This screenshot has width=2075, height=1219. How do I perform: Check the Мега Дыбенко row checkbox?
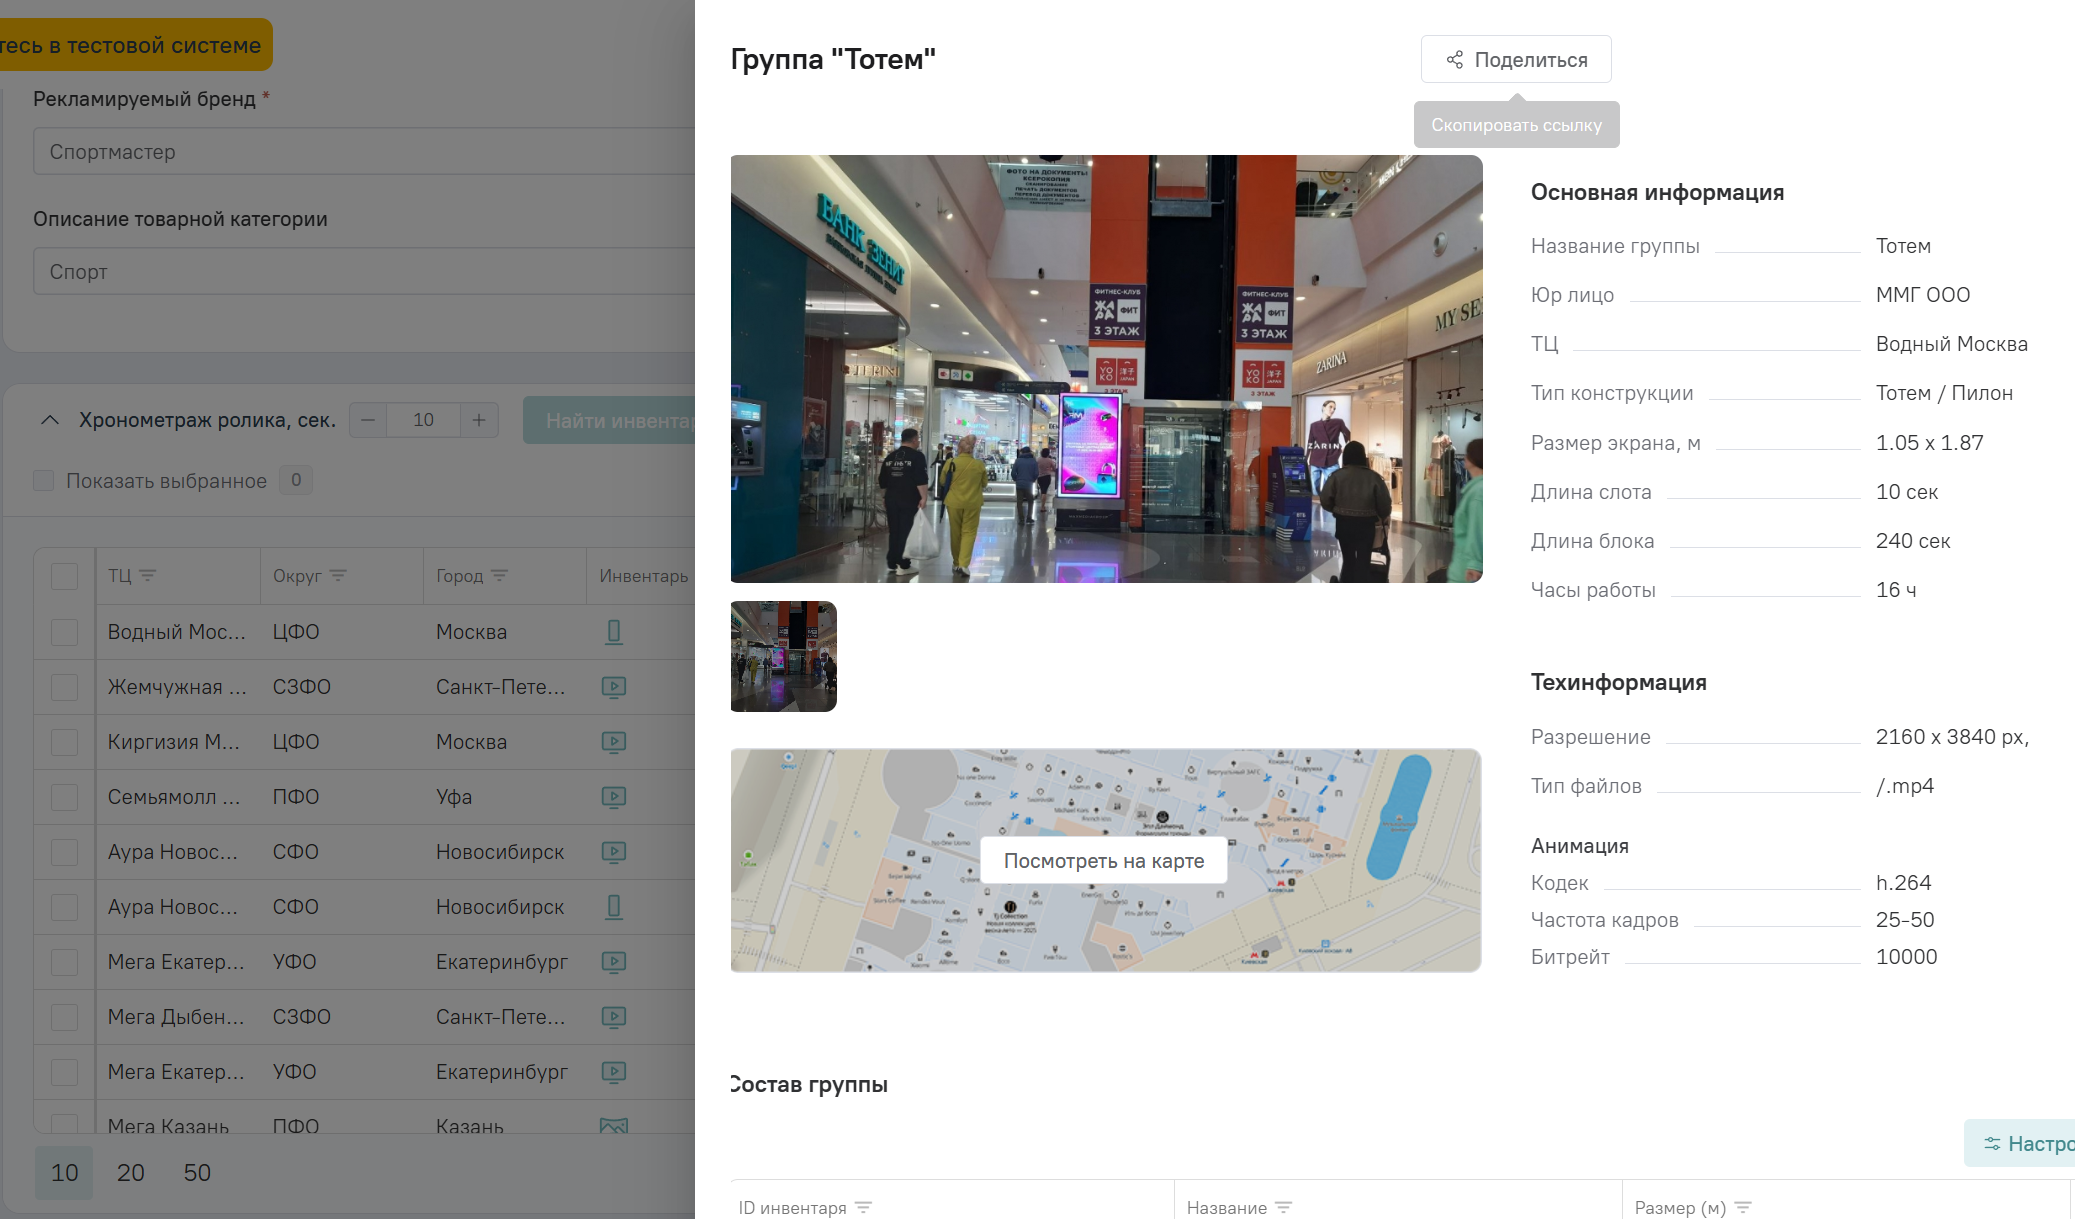click(x=65, y=1017)
